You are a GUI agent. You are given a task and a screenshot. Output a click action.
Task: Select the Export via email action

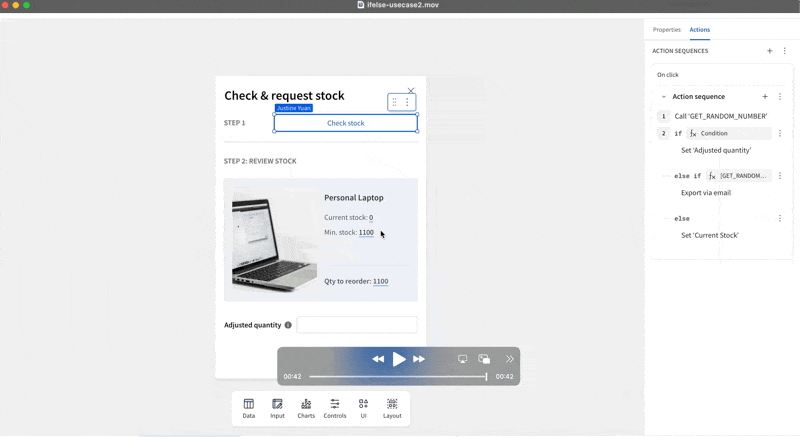(x=706, y=193)
